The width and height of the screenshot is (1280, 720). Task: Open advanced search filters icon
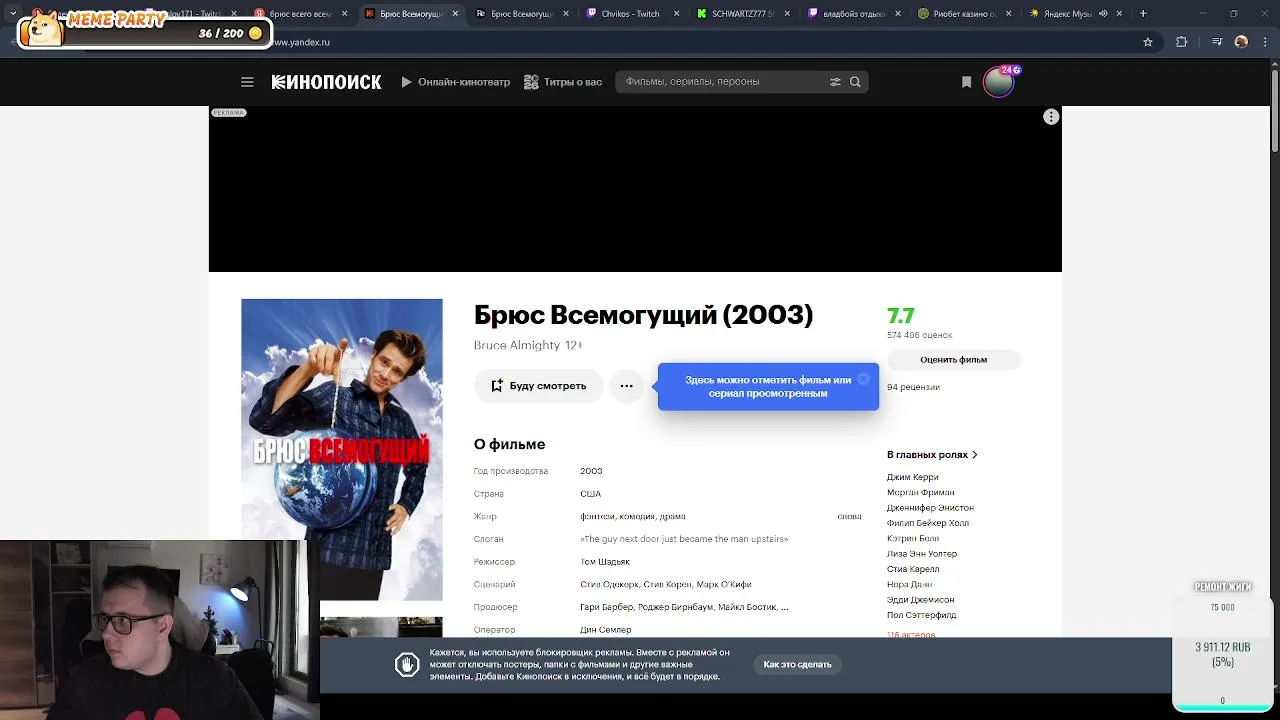835,82
